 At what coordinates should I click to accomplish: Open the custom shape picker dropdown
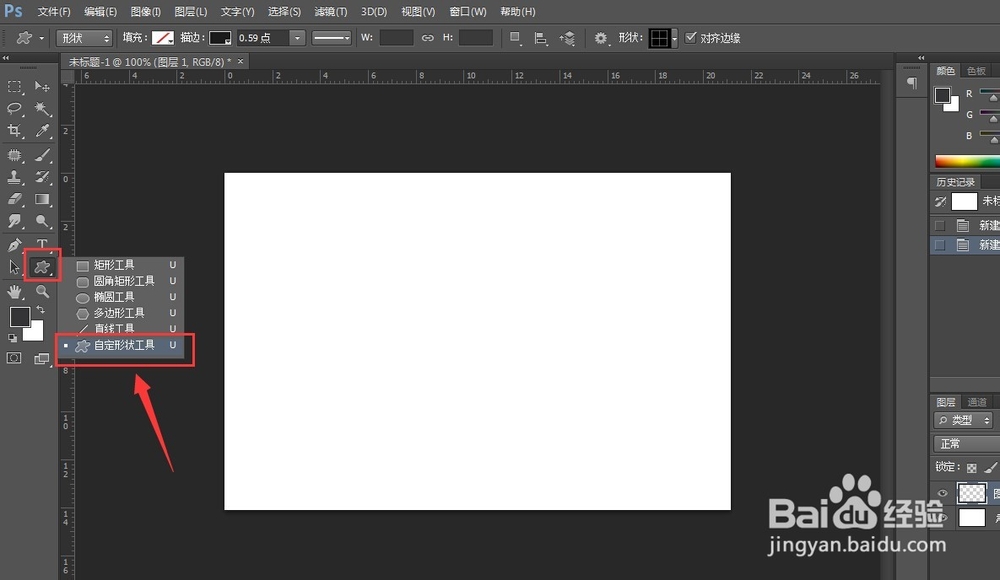[x=674, y=38]
